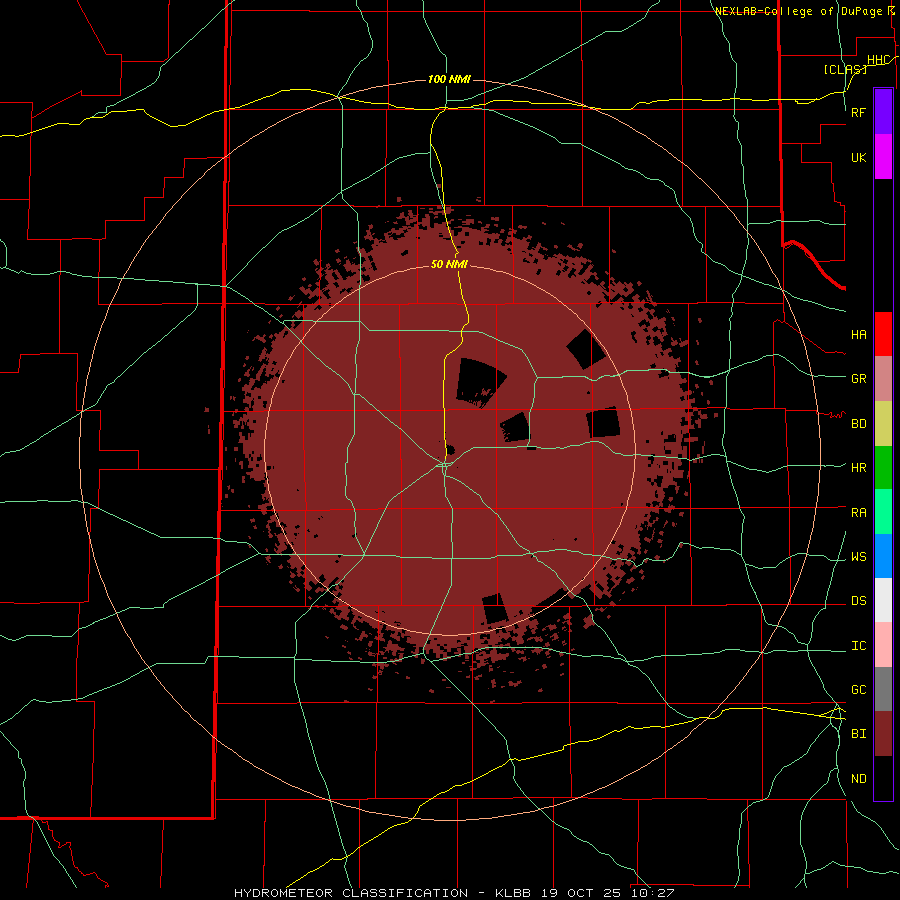This screenshot has height=900, width=900.
Task: Click the HHC product label
Action: pos(878,60)
